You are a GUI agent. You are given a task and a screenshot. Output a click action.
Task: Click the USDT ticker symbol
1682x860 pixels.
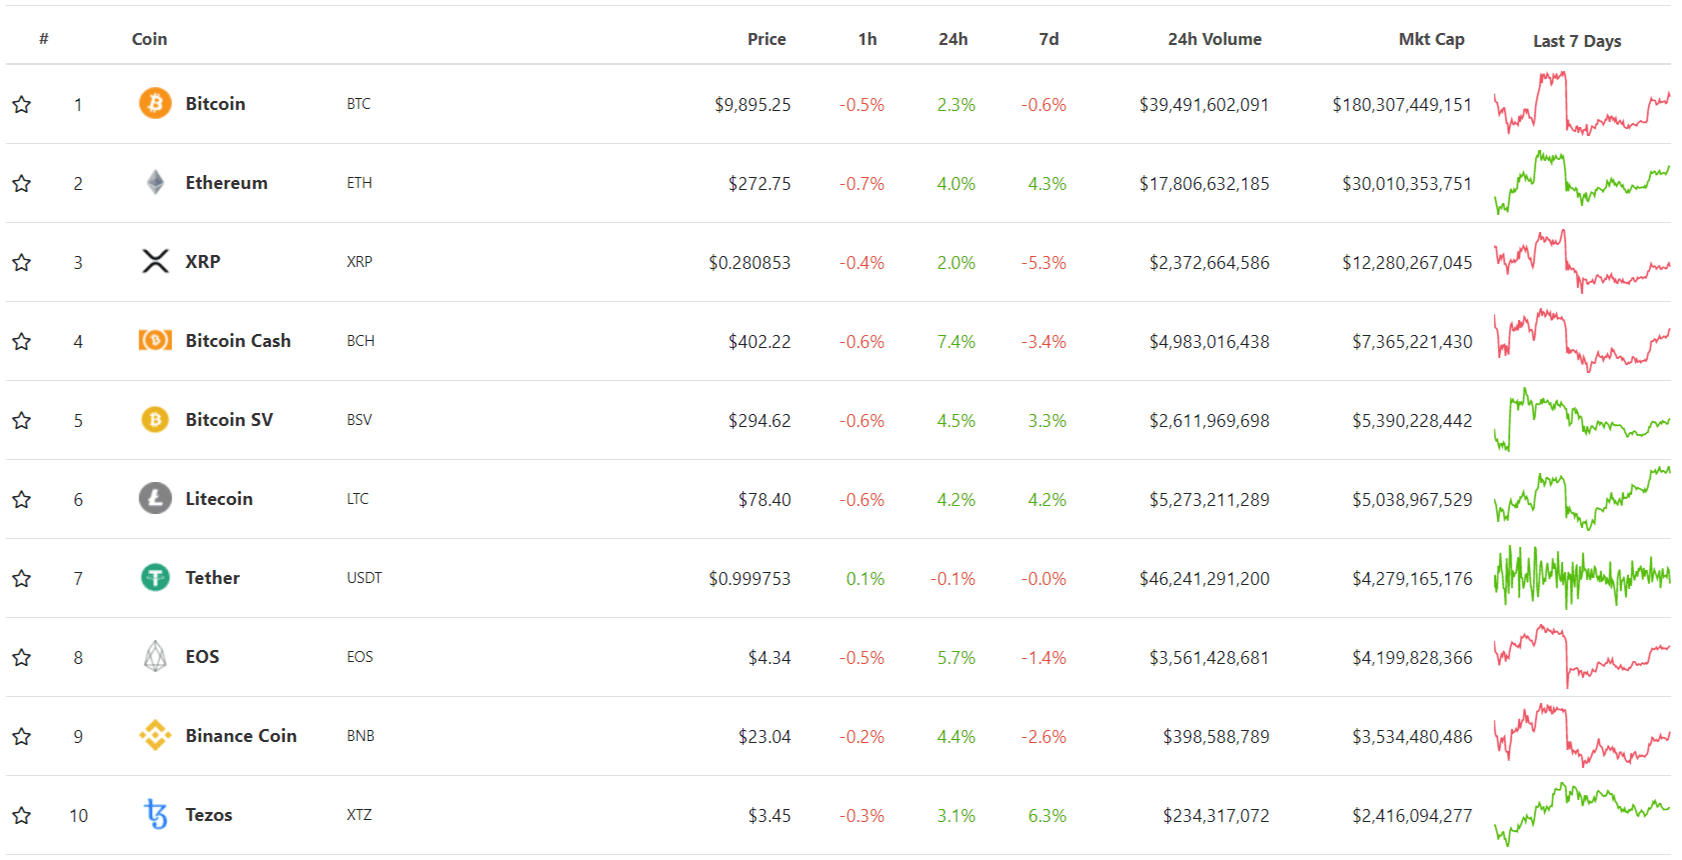[364, 577]
